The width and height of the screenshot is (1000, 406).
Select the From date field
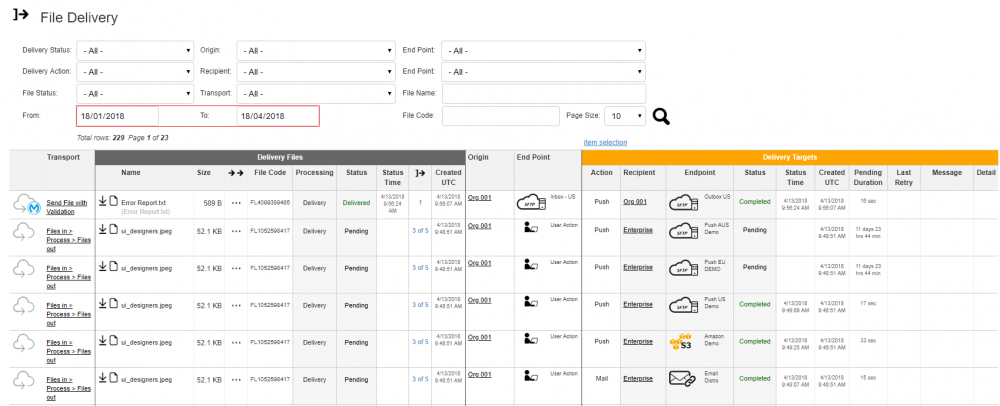point(117,116)
